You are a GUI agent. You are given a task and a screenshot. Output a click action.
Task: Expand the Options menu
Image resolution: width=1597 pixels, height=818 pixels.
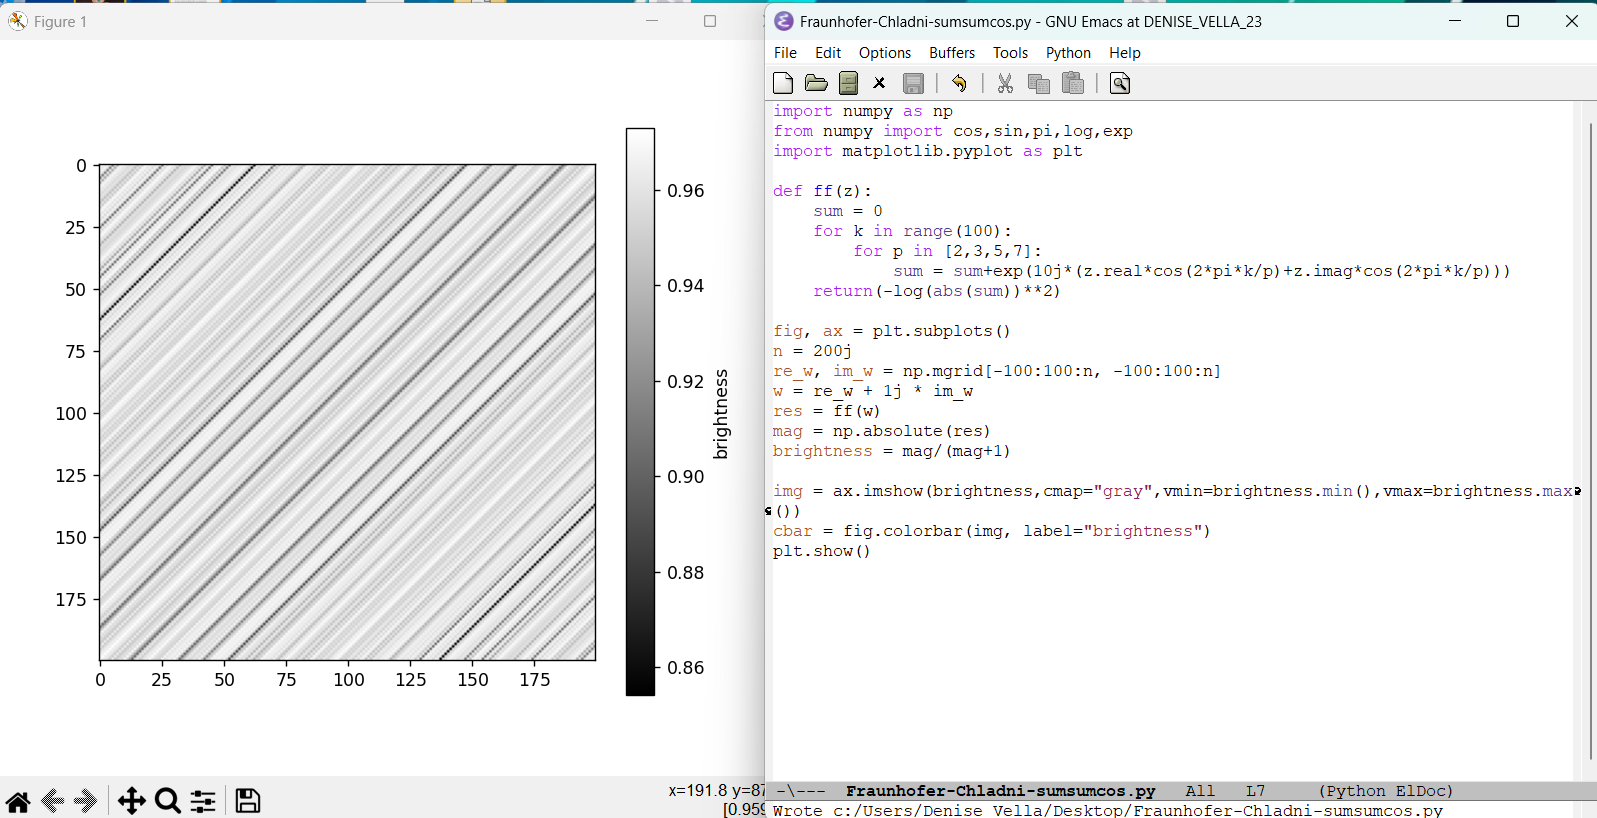coord(884,53)
